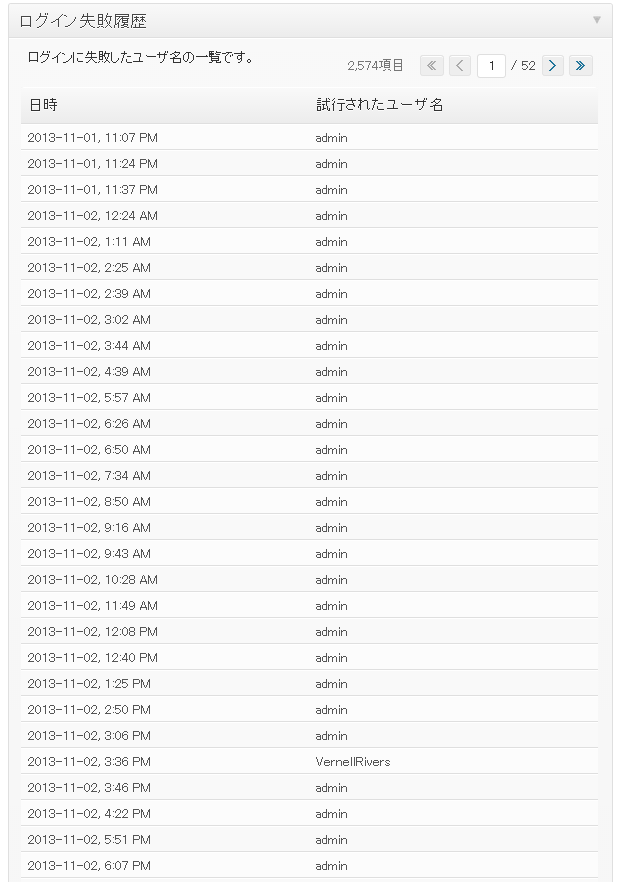Image resolution: width=626 pixels, height=882 pixels.
Task: Select row dated 2013-11-02, 5:57 AM
Action: coord(309,397)
